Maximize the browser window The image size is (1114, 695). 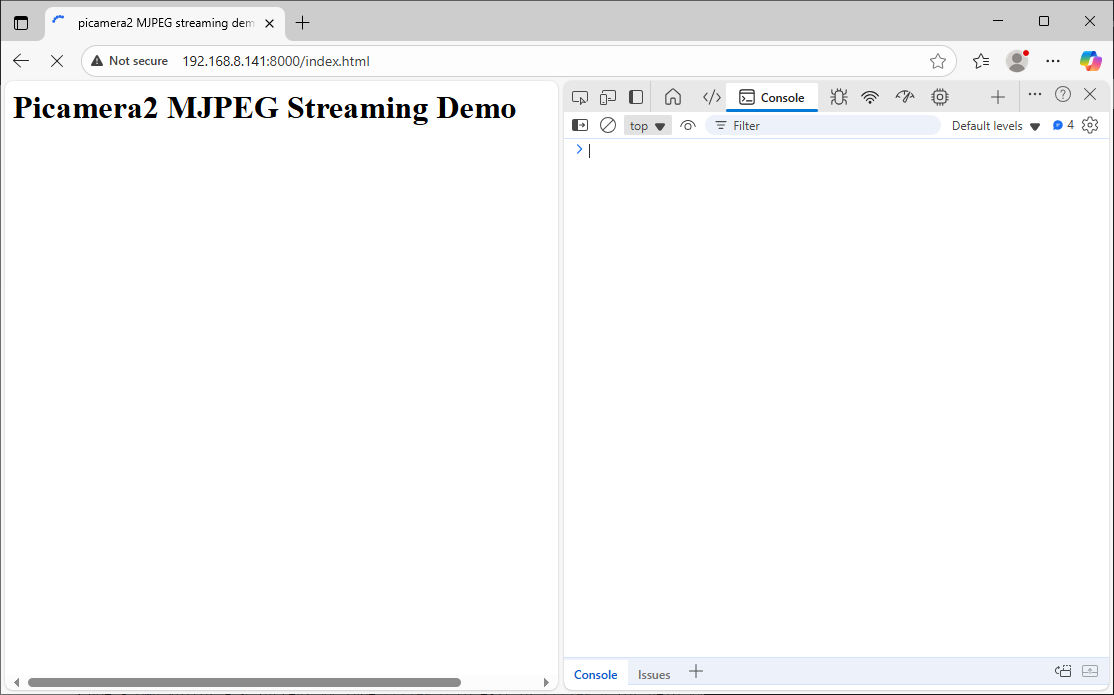[1044, 21]
